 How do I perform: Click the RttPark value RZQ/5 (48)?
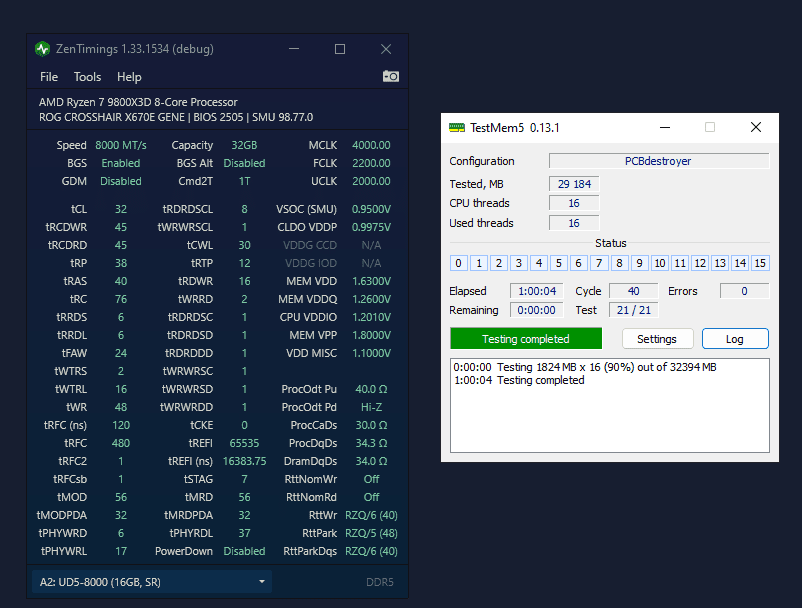[371, 533]
